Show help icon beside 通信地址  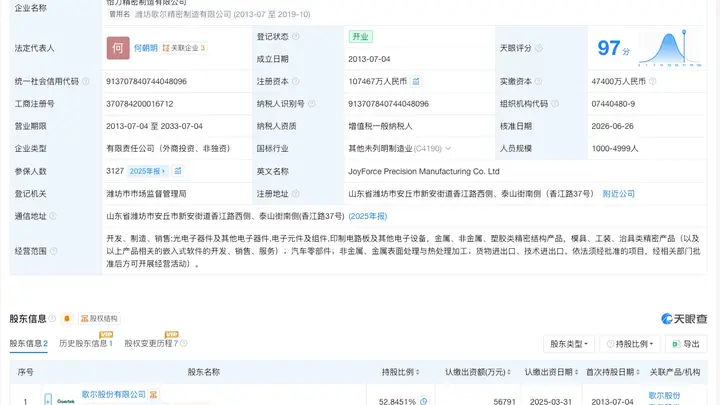[x=53, y=216]
